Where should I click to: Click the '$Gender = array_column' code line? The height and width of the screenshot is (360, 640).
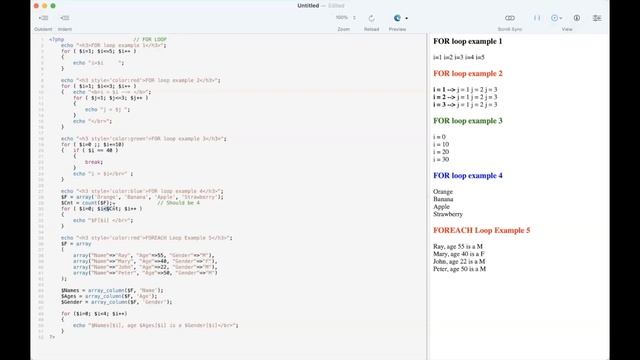coord(117,302)
